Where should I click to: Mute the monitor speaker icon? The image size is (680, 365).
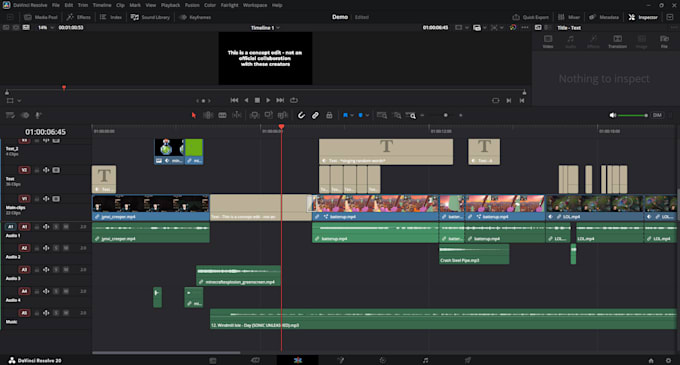(612, 115)
